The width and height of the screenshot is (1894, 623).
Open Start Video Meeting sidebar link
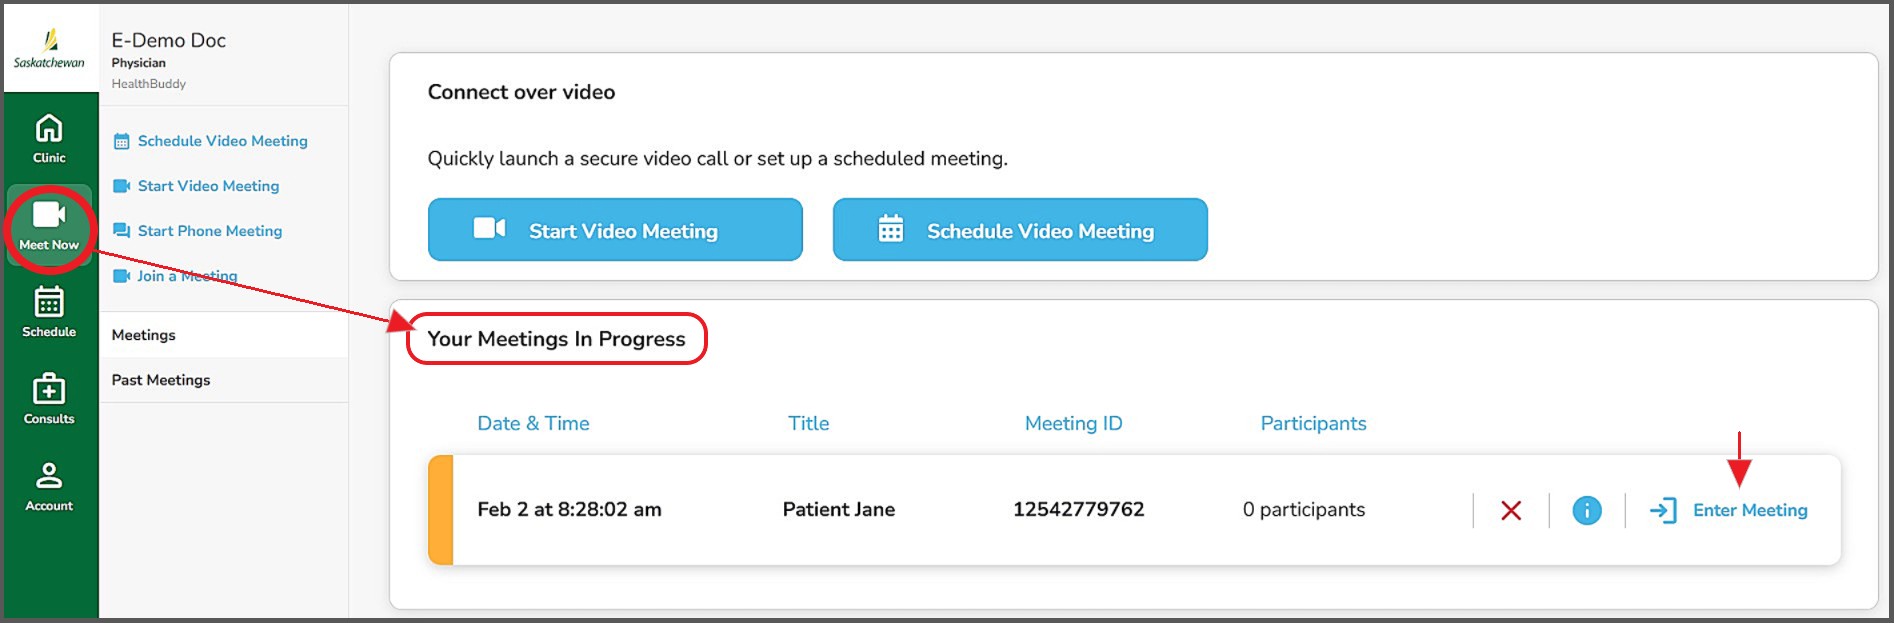click(208, 186)
